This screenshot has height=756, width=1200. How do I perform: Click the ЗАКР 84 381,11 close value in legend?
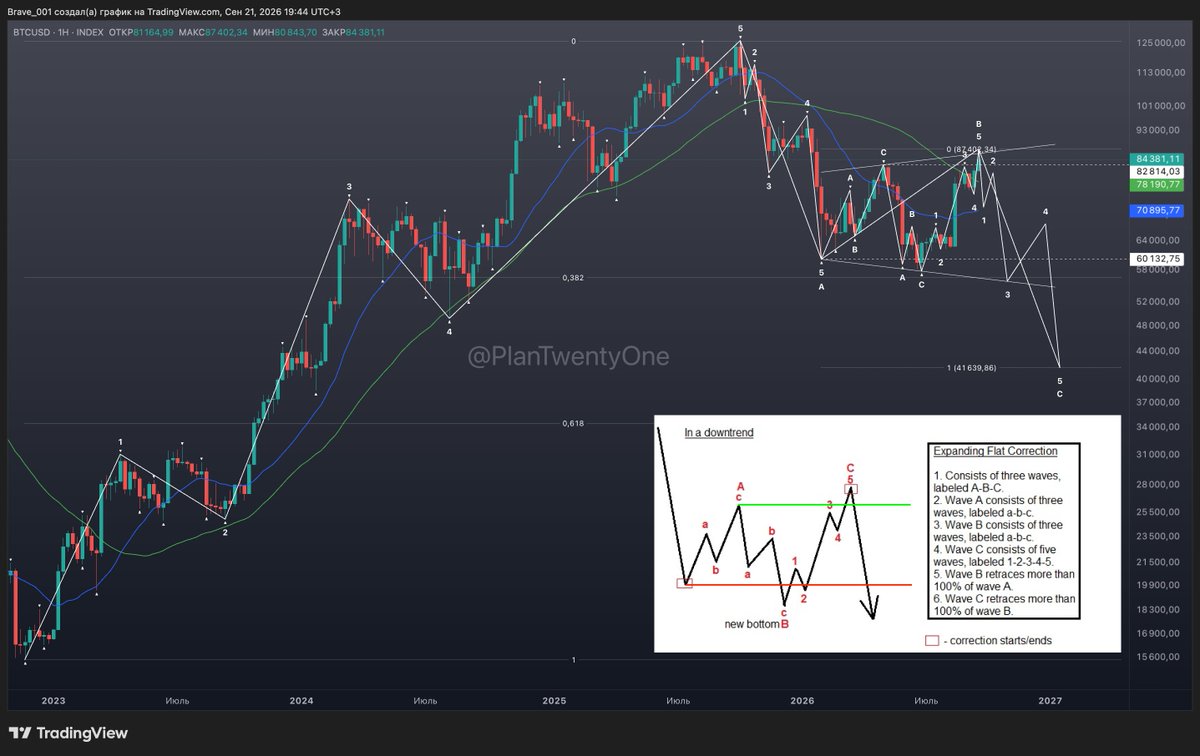[354, 32]
